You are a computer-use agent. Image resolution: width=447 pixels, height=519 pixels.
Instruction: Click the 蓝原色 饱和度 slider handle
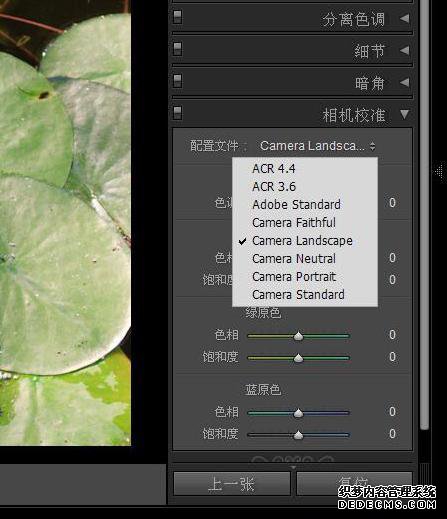click(298, 435)
